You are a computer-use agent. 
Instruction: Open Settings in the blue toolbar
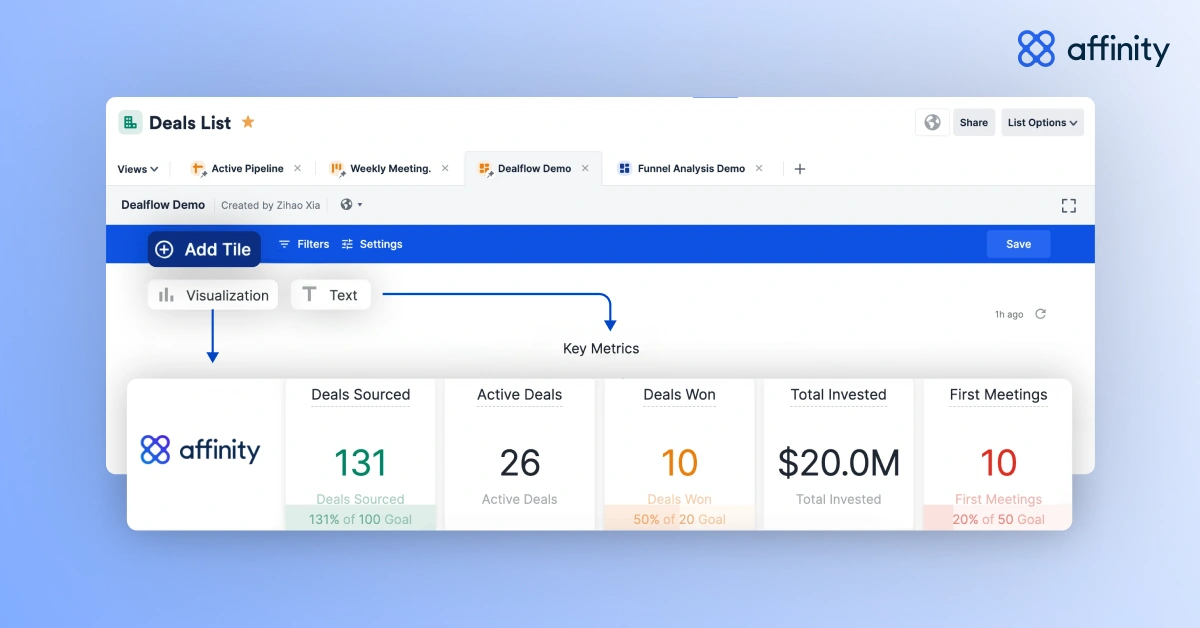tap(372, 244)
